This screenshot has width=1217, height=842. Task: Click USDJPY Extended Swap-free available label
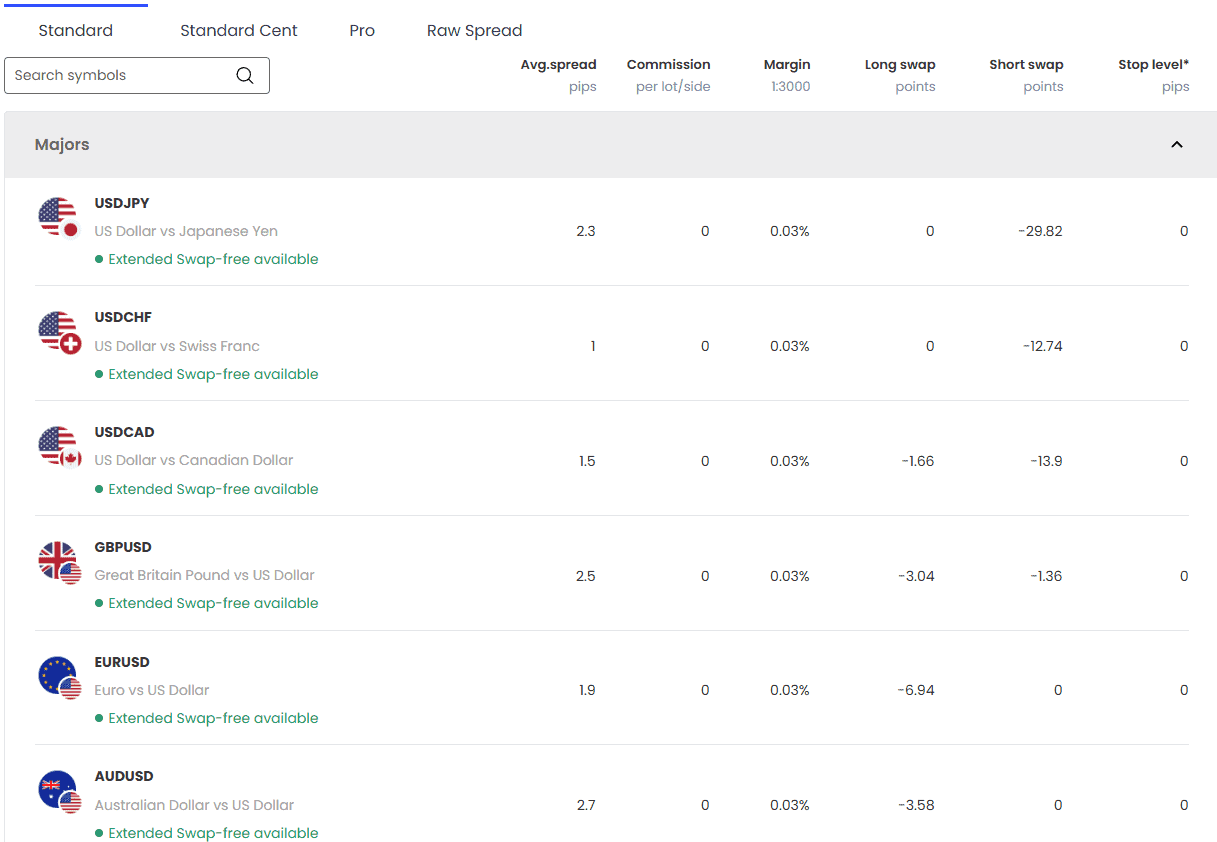click(x=207, y=259)
